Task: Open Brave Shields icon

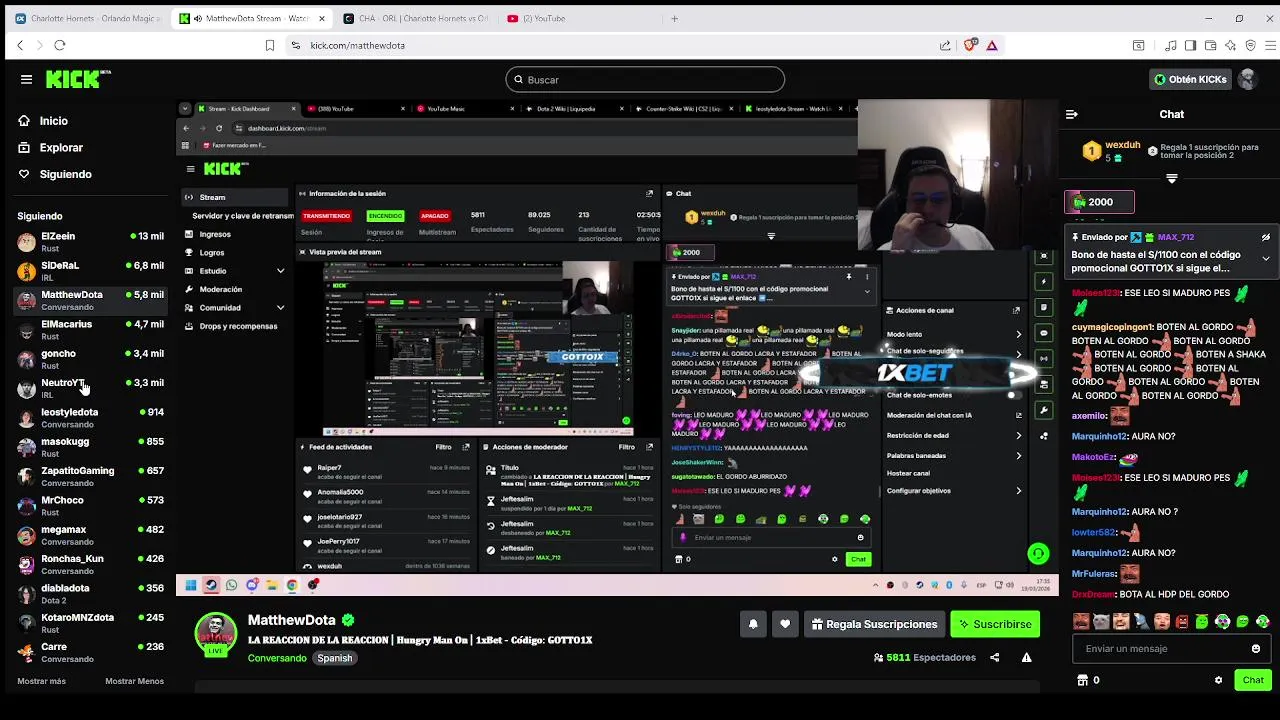Action: click(x=969, y=45)
